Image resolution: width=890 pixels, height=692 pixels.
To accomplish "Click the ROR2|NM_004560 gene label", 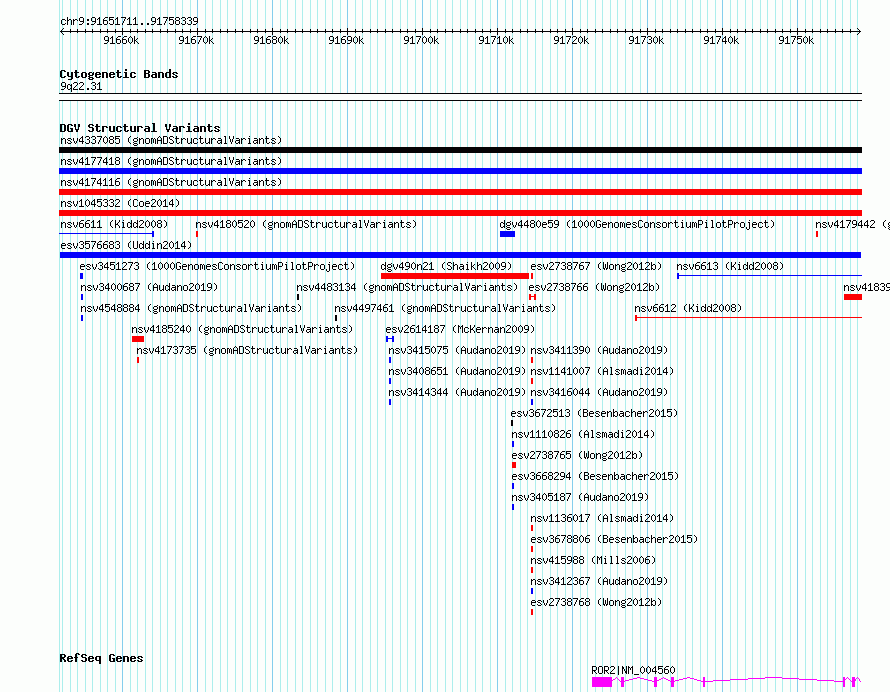I will point(633,670).
